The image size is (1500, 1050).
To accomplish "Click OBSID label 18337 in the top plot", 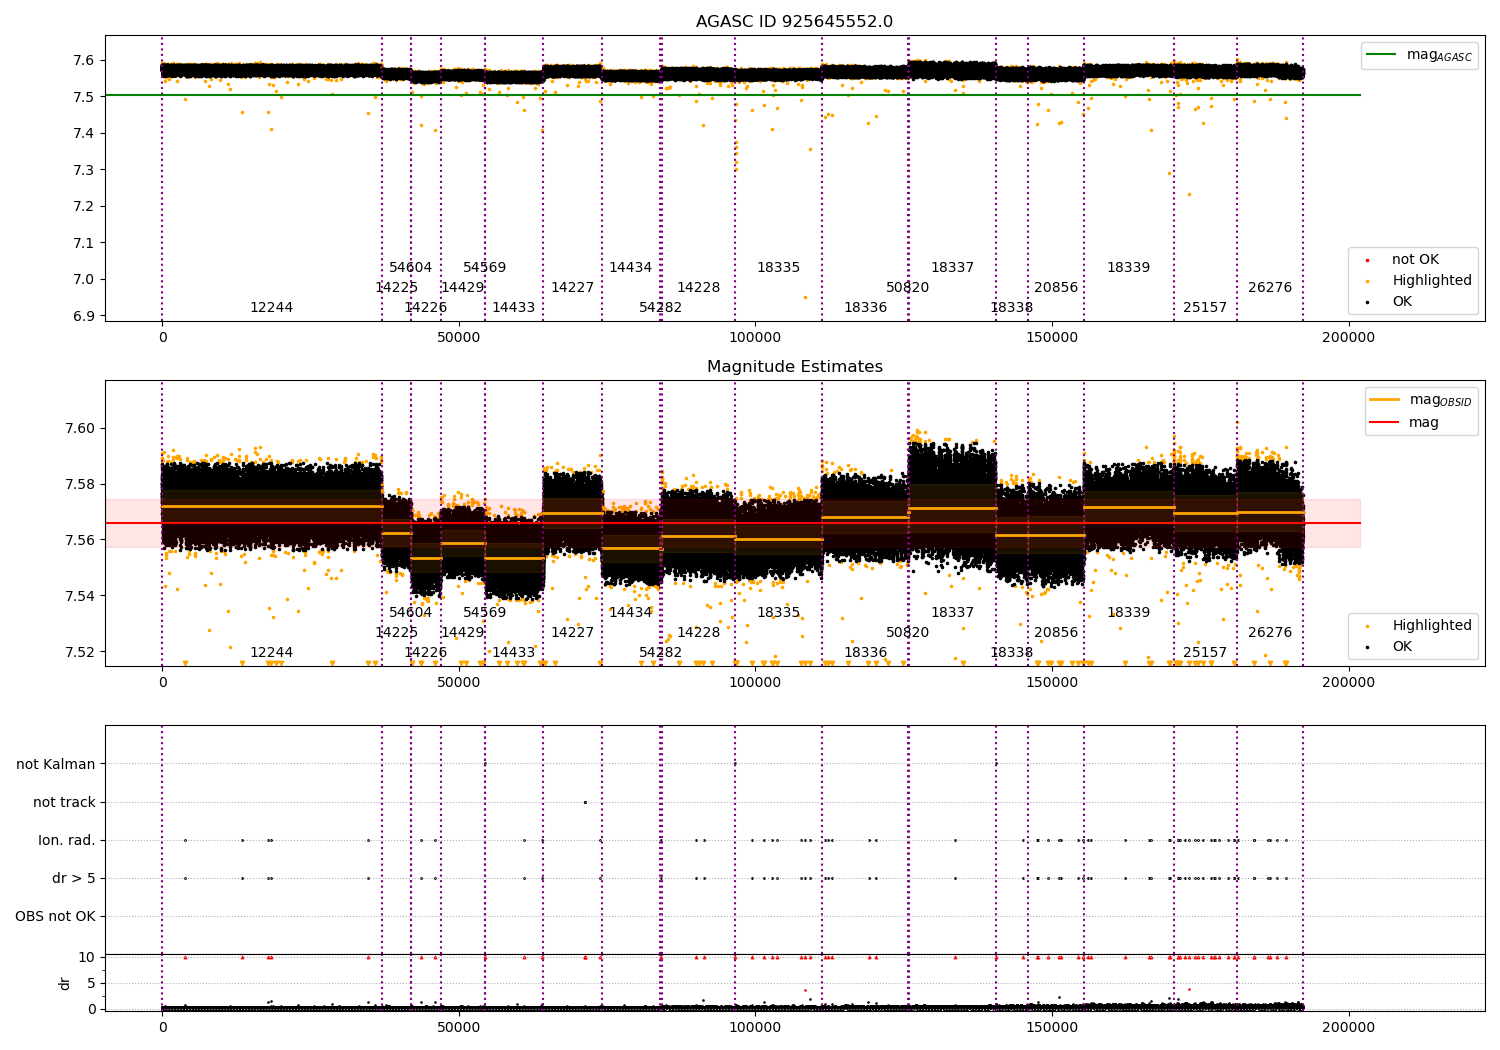I will pyautogui.click(x=952, y=268).
